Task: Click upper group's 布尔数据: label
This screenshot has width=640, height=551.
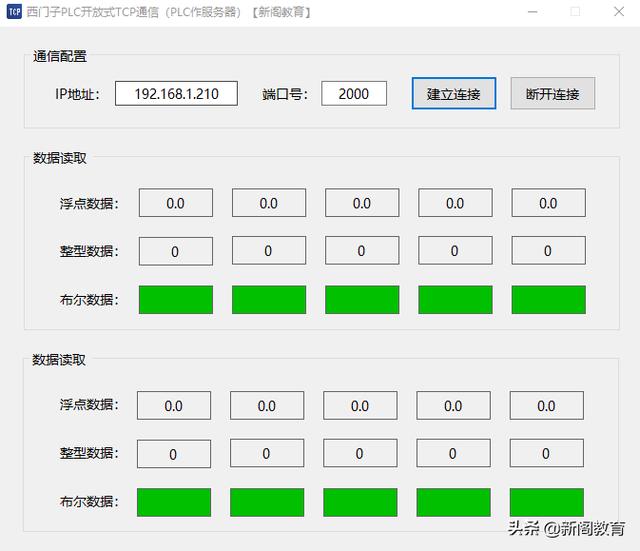Action: pos(89,300)
